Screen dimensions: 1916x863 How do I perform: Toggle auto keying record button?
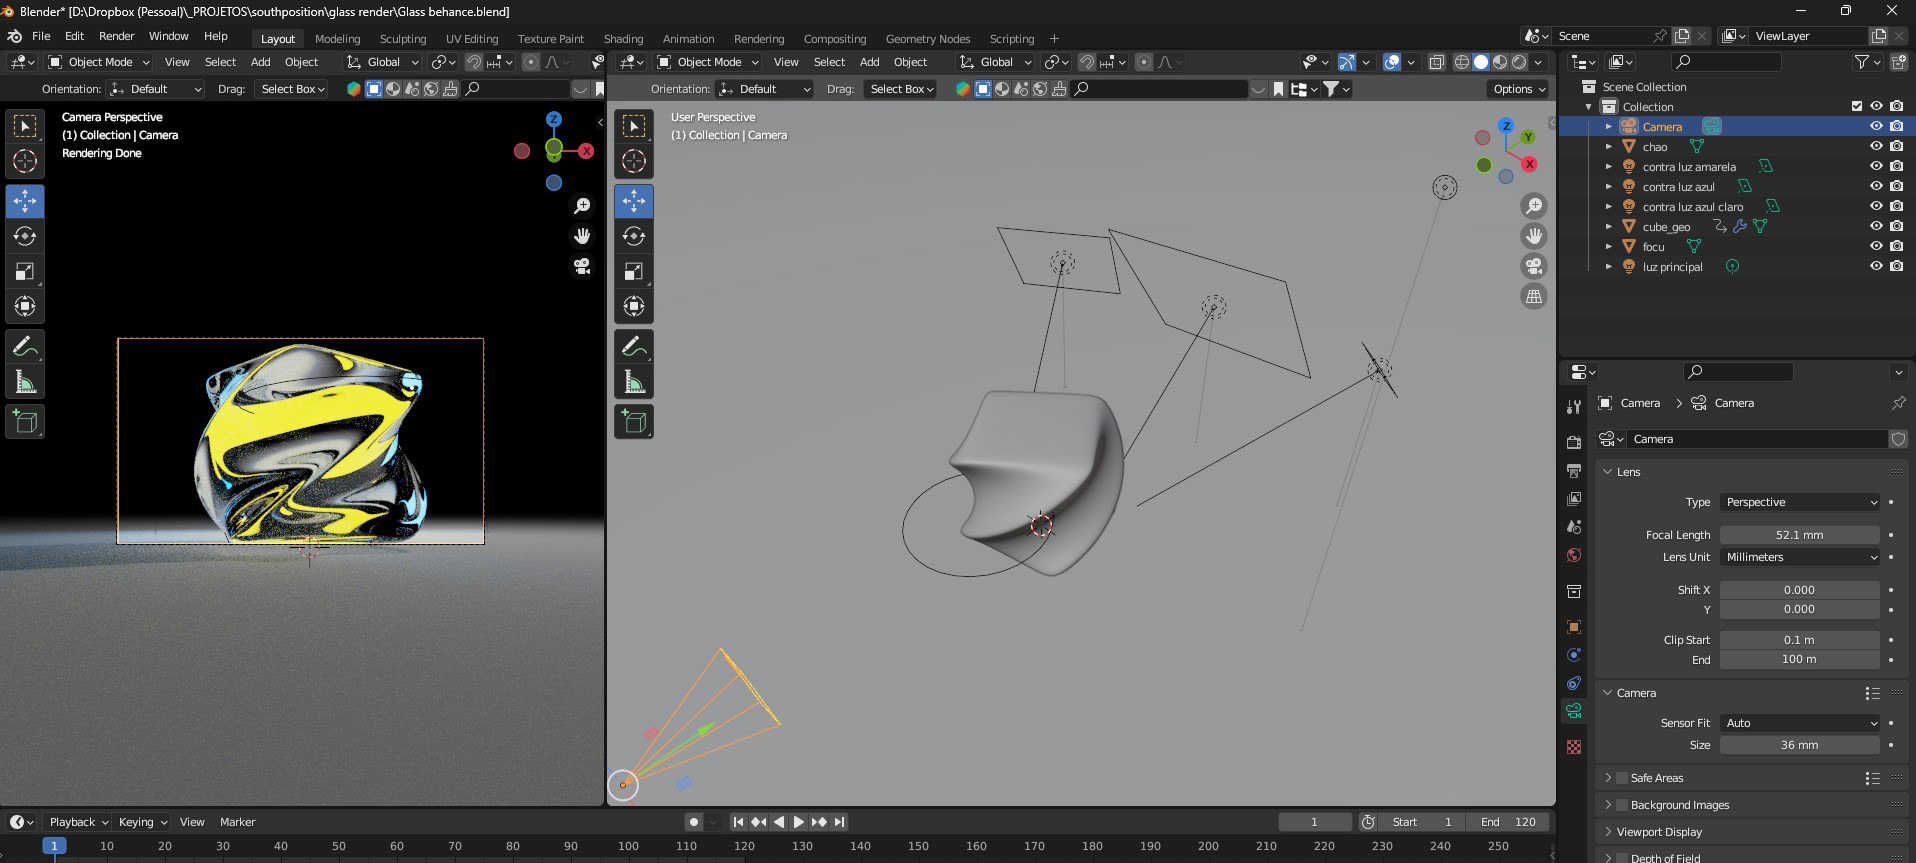693,822
